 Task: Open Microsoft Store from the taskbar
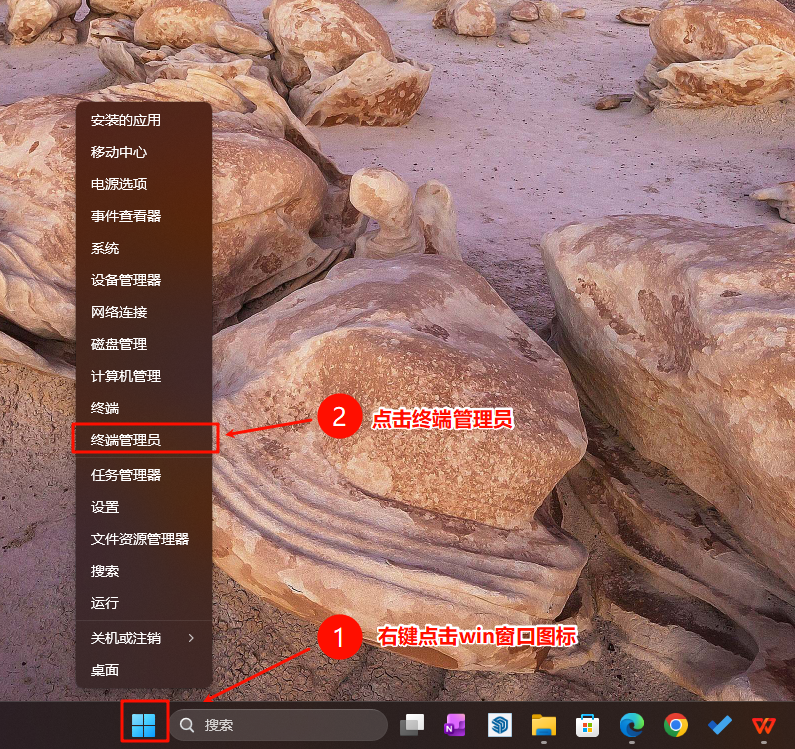pyautogui.click(x=587, y=725)
